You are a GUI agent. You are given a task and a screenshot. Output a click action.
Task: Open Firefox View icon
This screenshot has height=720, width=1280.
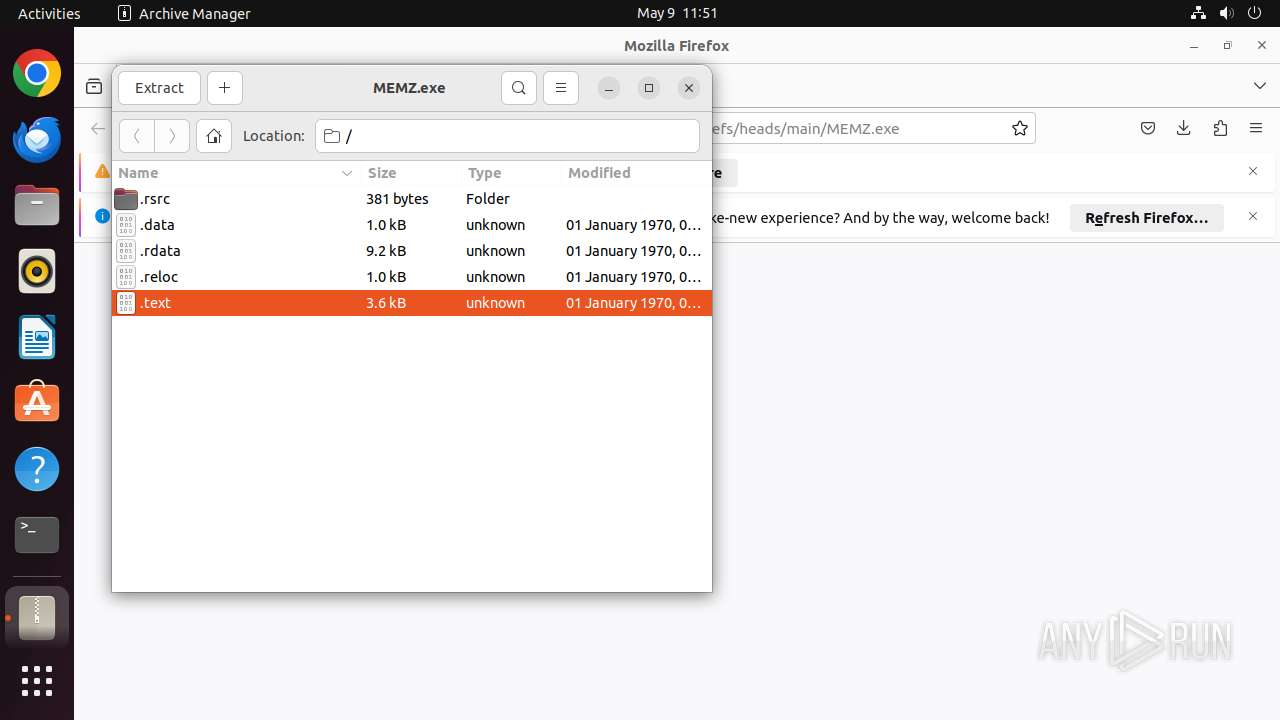tap(94, 87)
